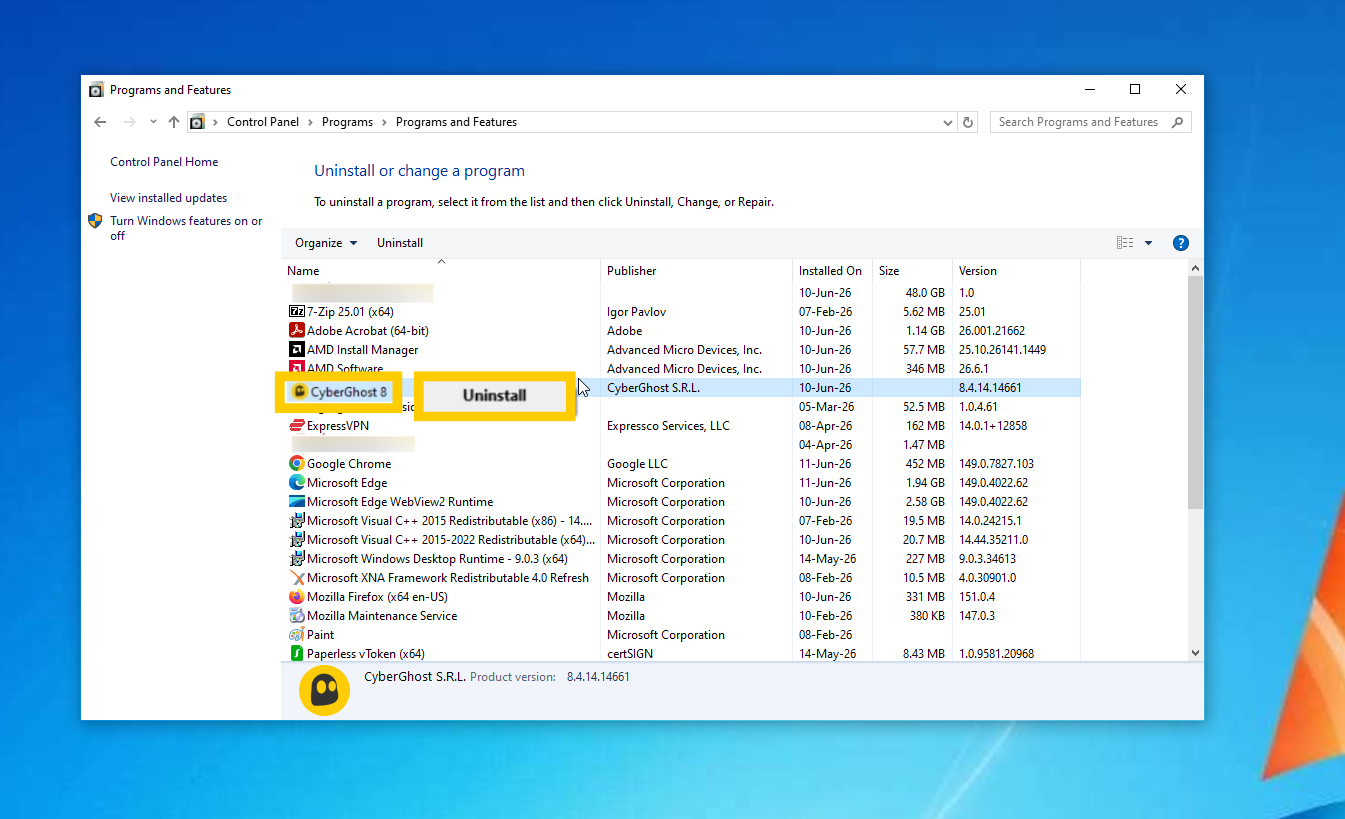This screenshot has height=819, width=1345.
Task: Click the XNA Framework Redistributable icon
Action: click(296, 578)
